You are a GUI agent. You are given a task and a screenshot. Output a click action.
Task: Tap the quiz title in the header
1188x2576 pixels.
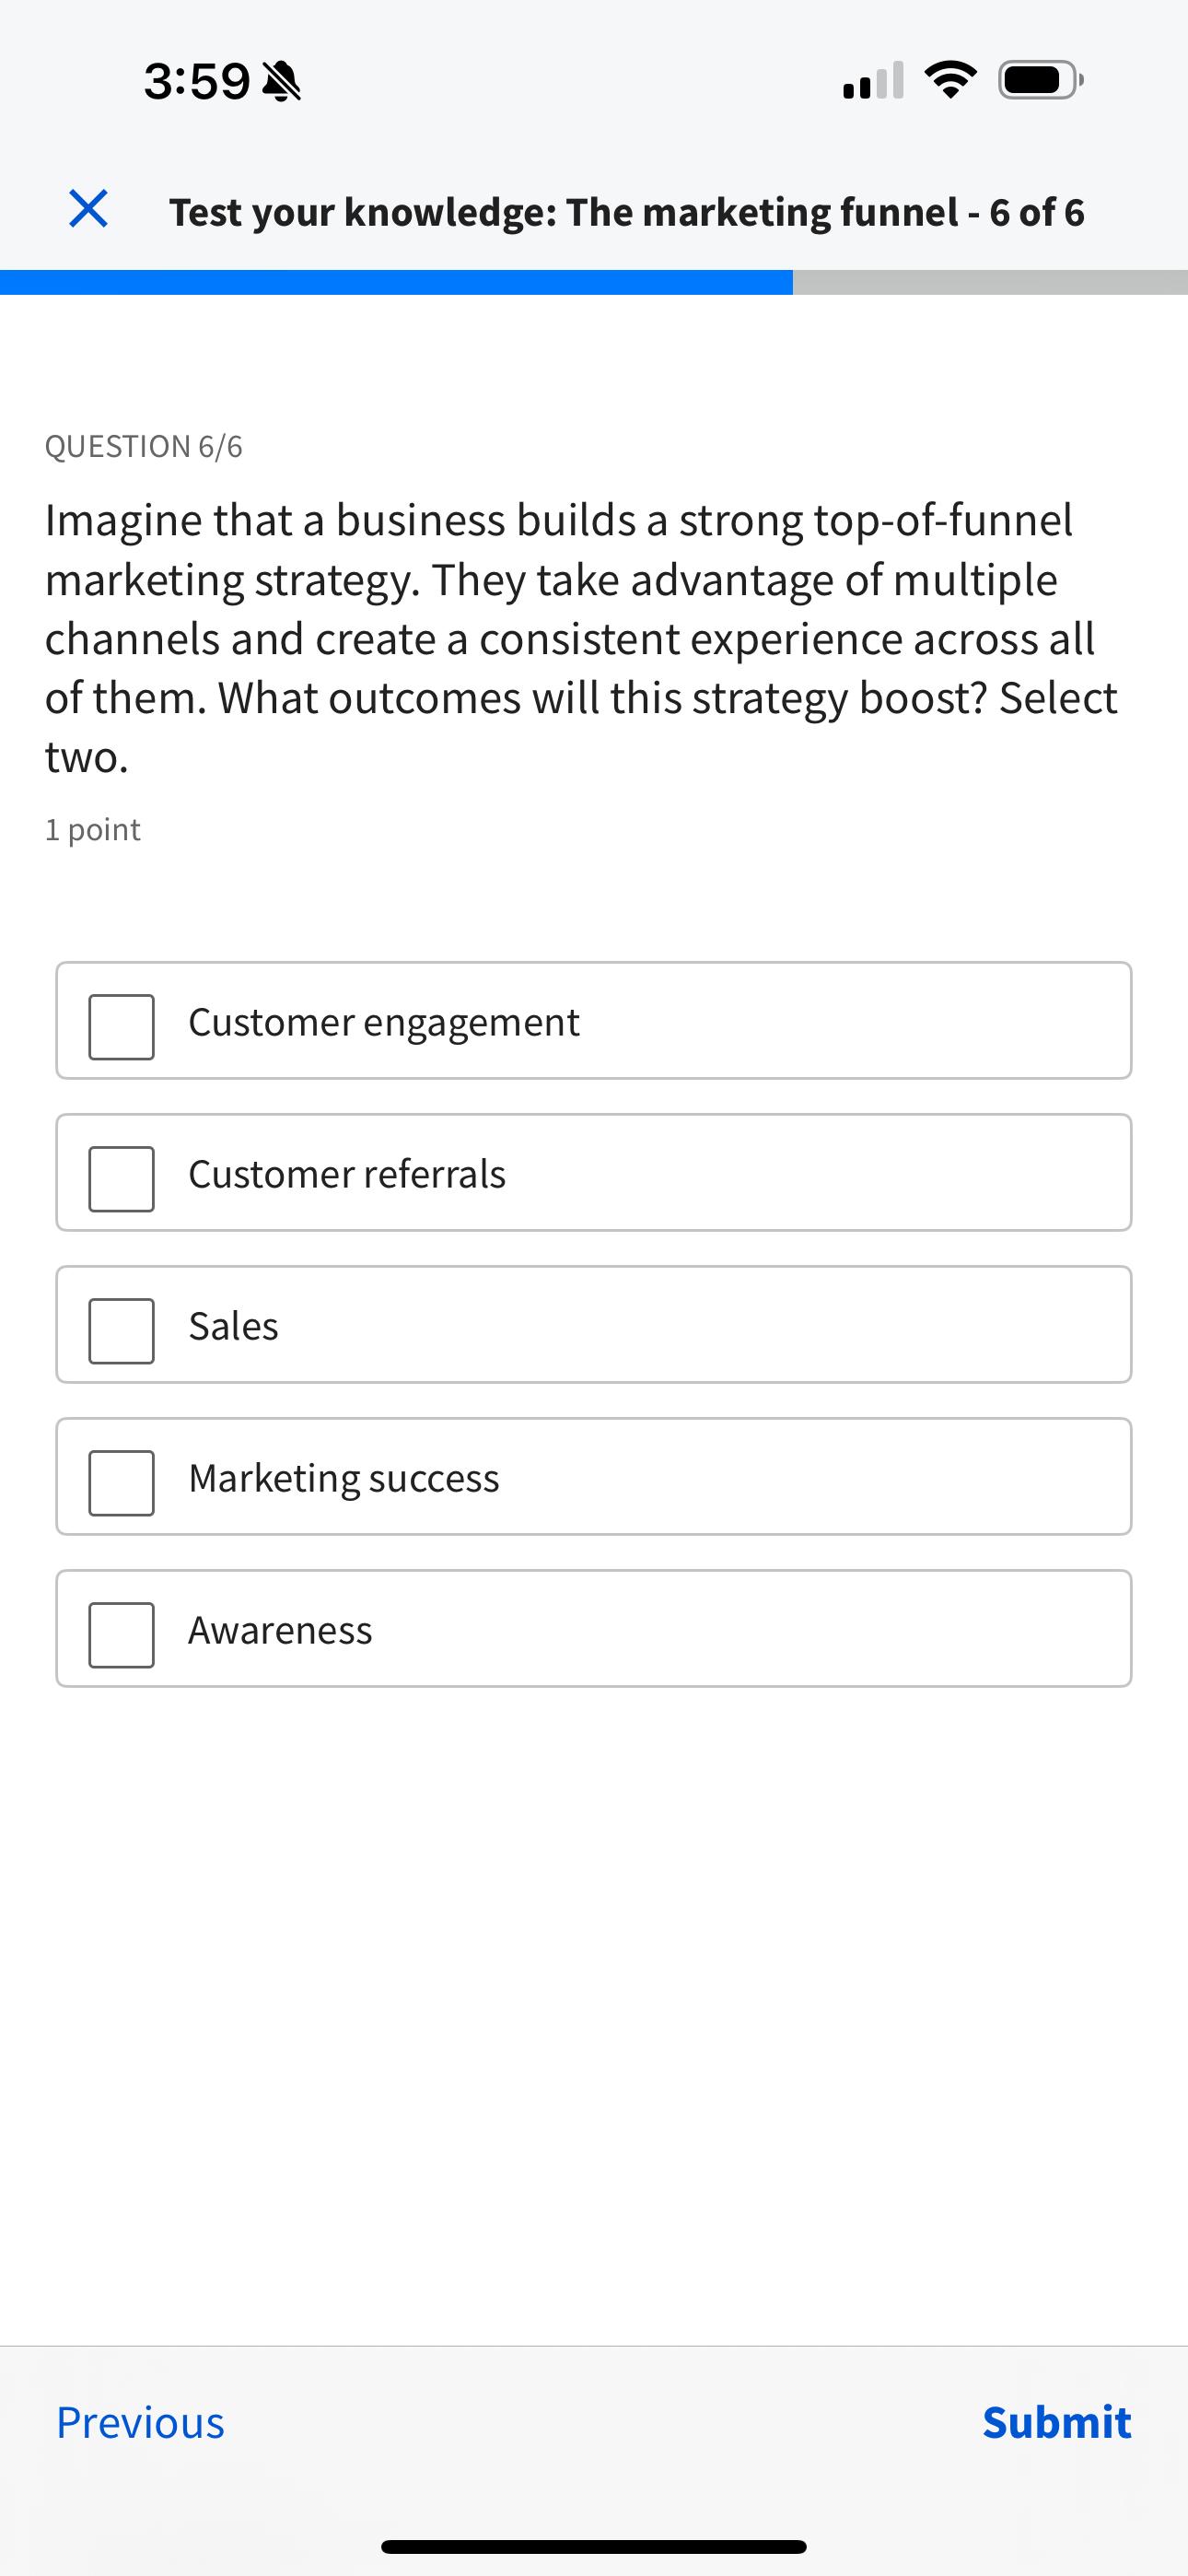(x=626, y=210)
